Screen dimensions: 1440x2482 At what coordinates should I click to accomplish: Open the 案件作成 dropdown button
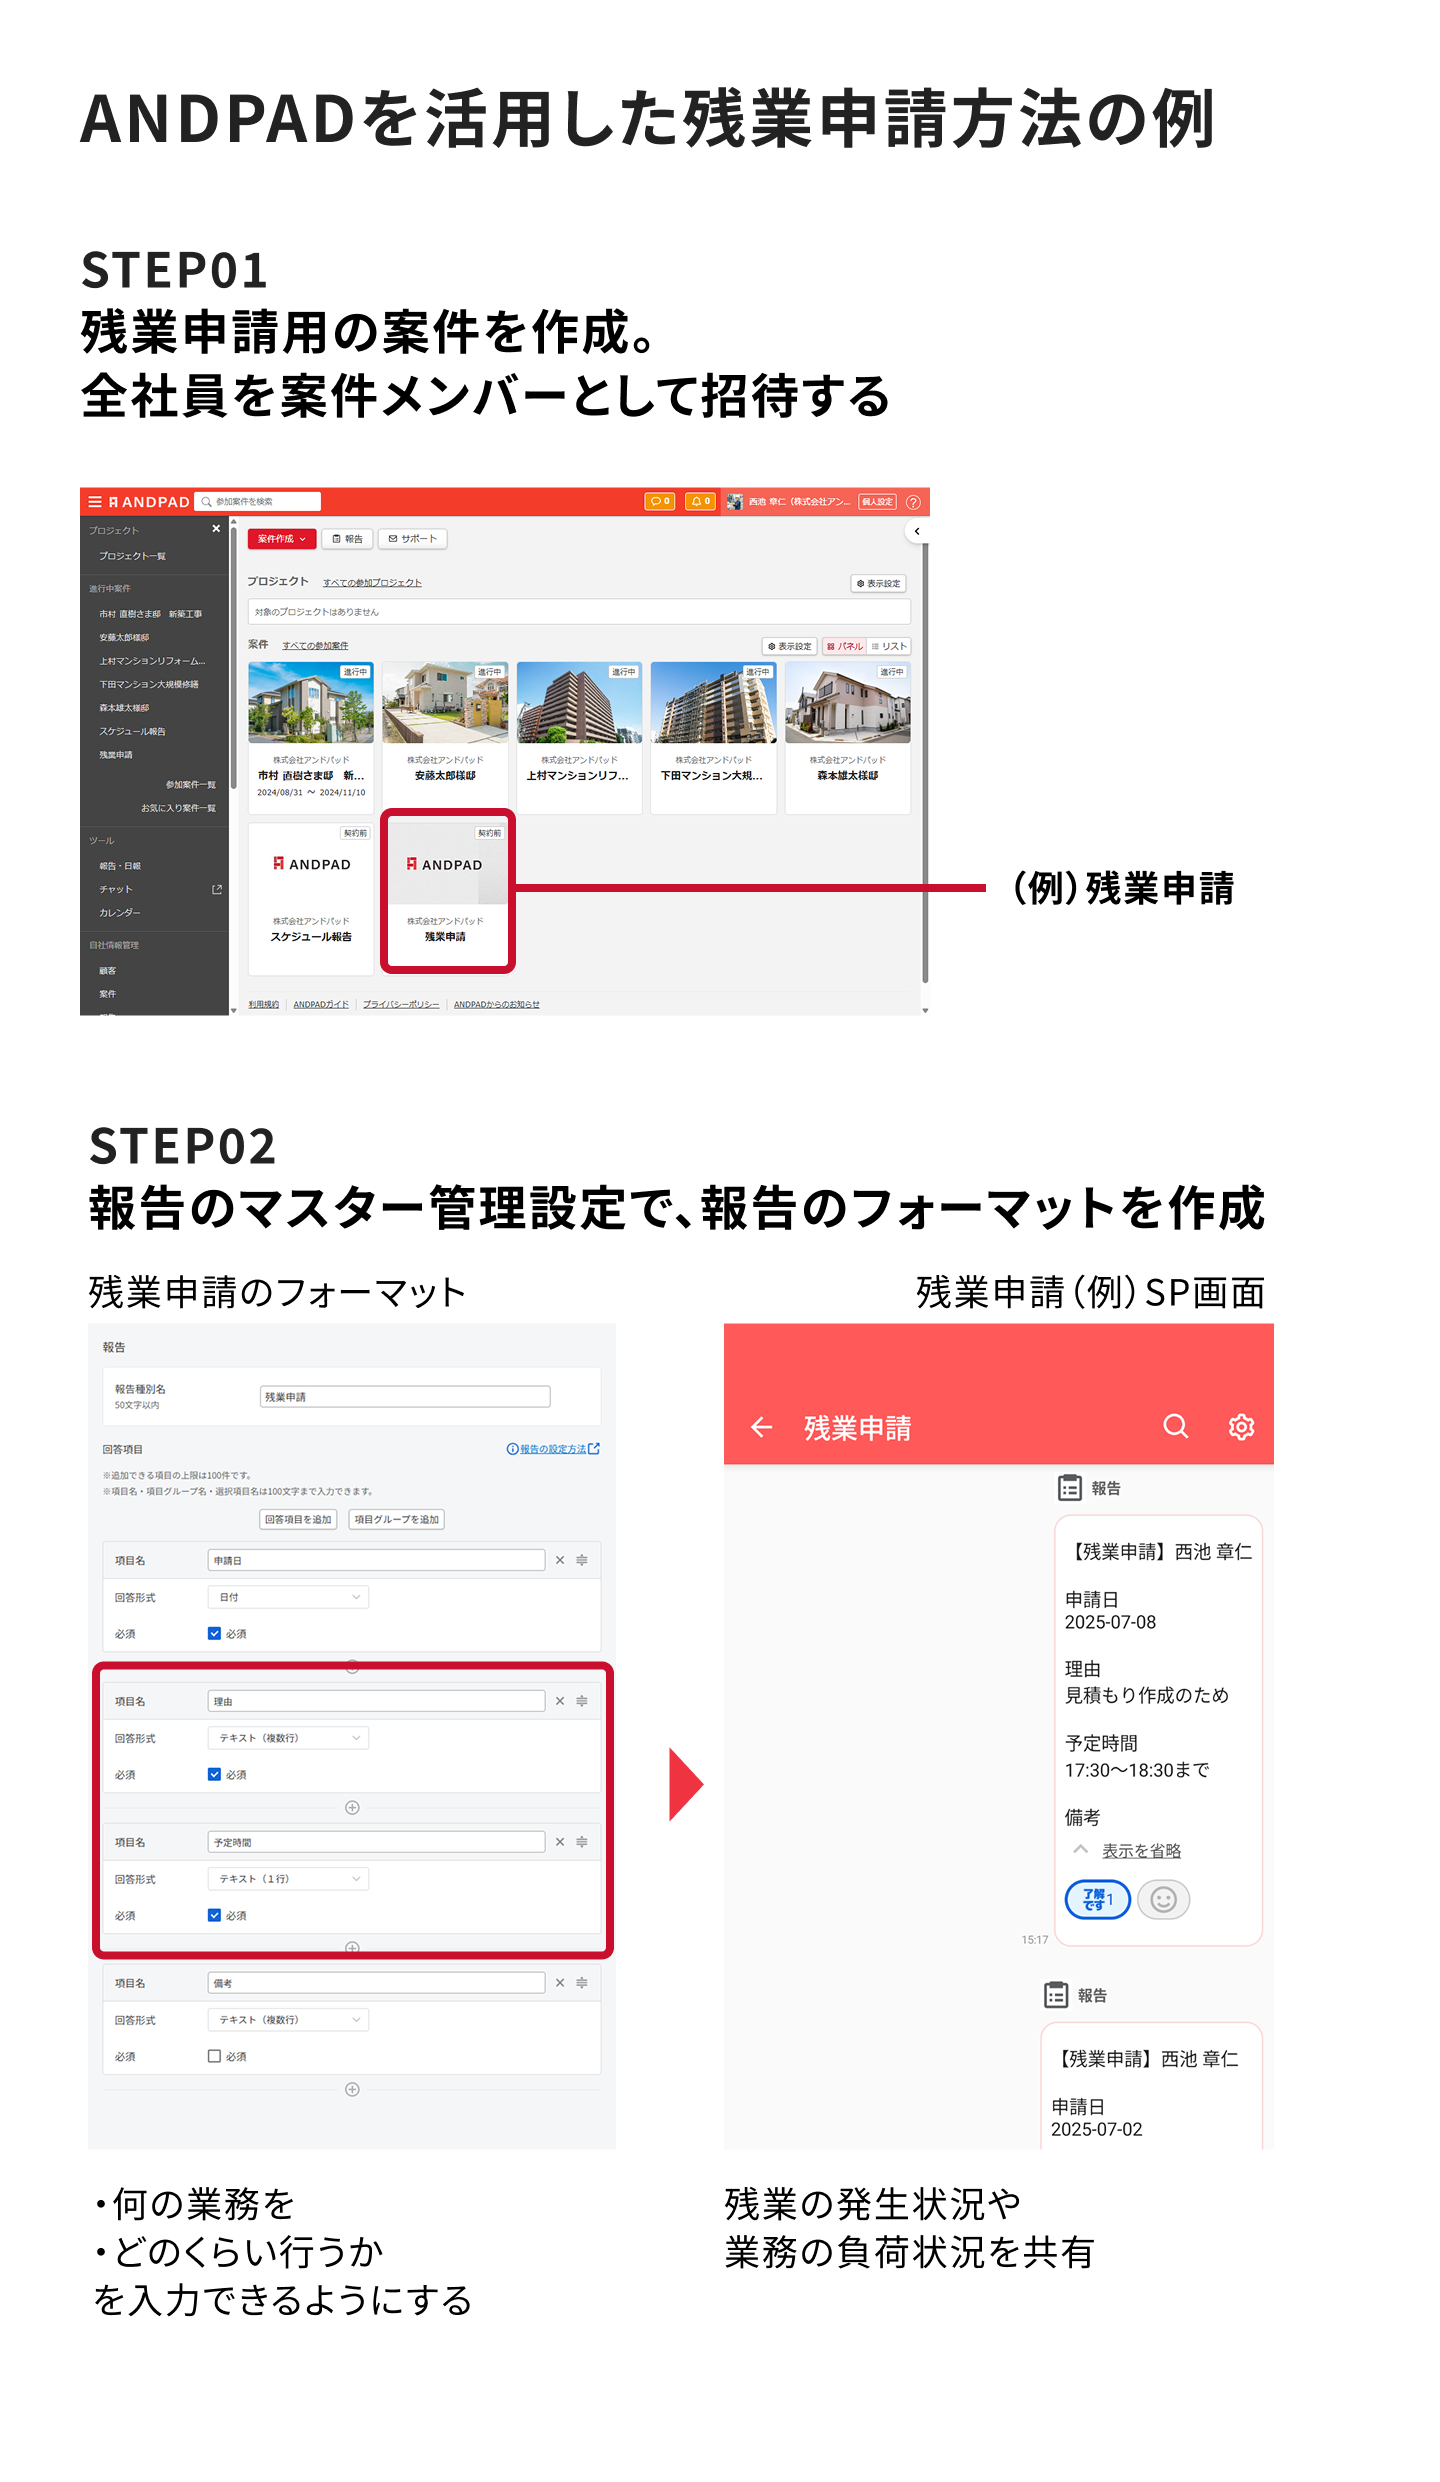(282, 539)
